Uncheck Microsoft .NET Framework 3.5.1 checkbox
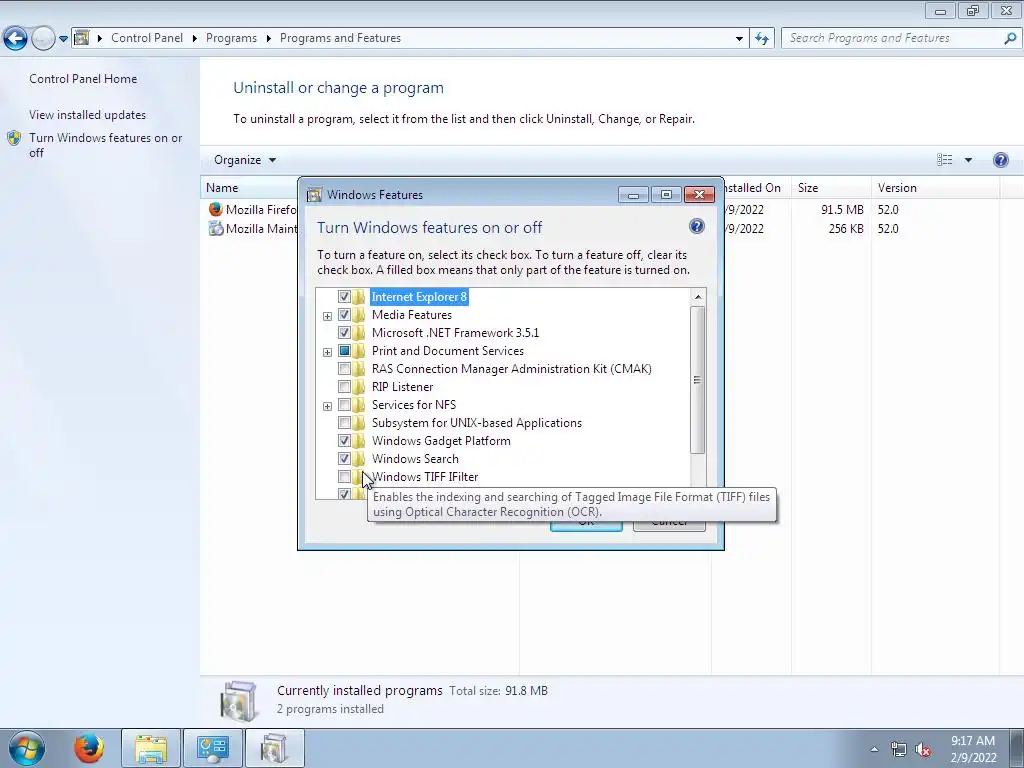The width and height of the screenshot is (1024, 768). 344,332
